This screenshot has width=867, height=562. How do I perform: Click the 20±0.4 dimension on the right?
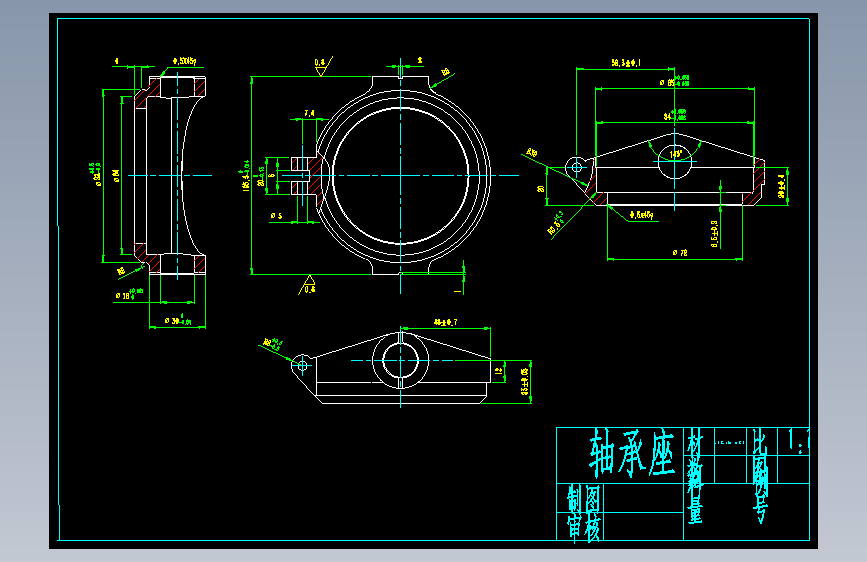click(781, 186)
